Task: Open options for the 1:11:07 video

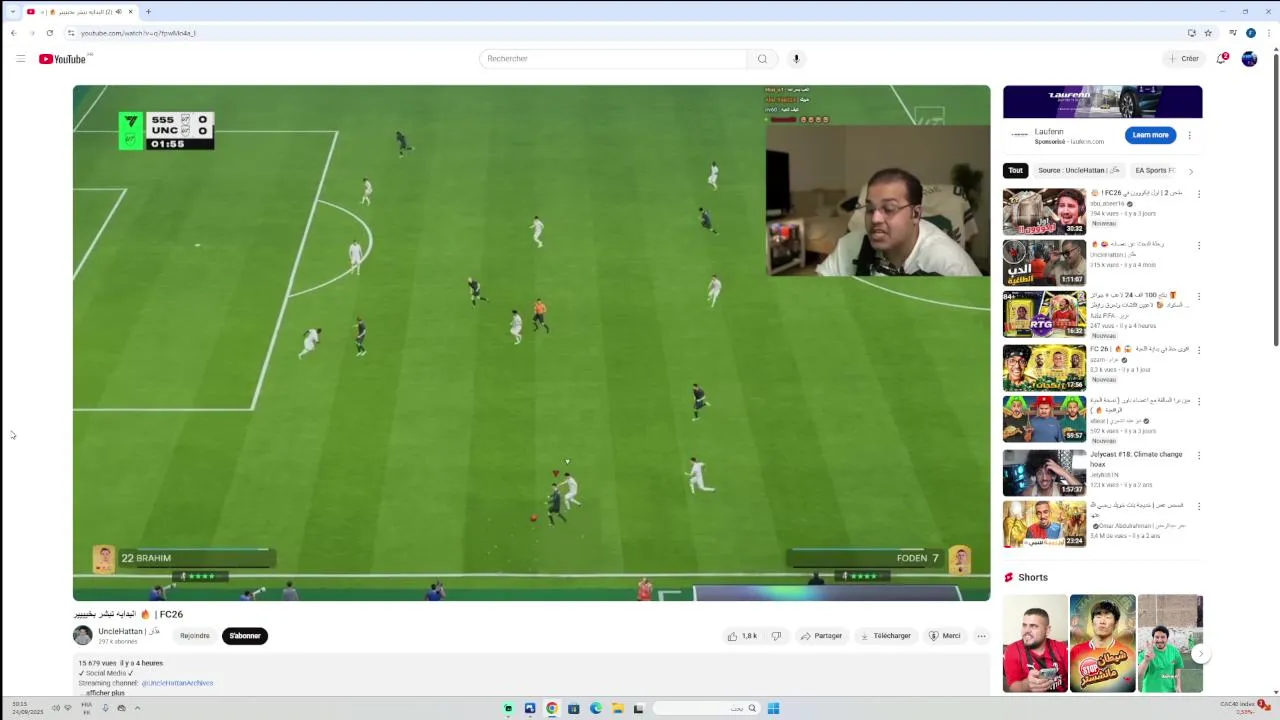Action: (x=1198, y=245)
